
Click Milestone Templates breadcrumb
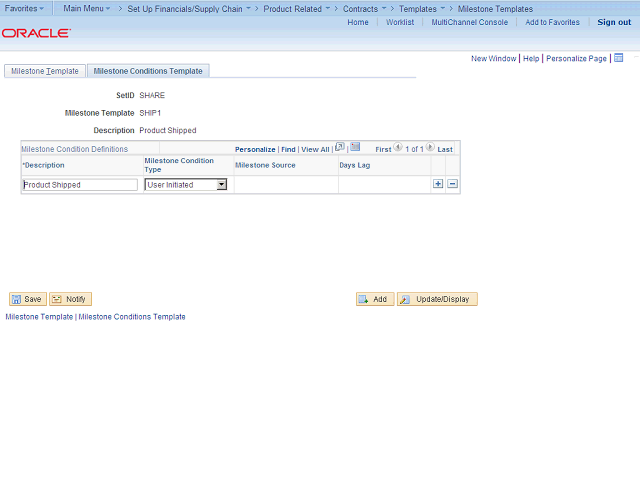coord(495,9)
